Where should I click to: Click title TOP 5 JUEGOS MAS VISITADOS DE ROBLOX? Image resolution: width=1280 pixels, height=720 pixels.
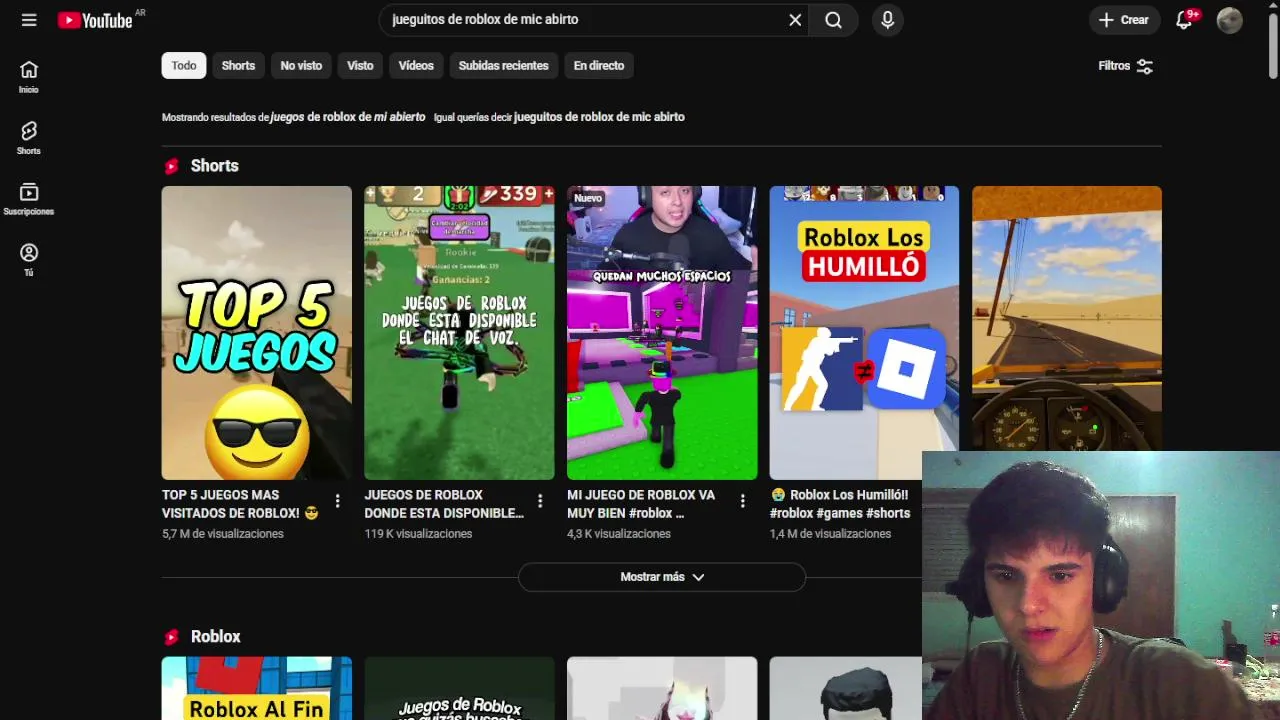(x=240, y=504)
